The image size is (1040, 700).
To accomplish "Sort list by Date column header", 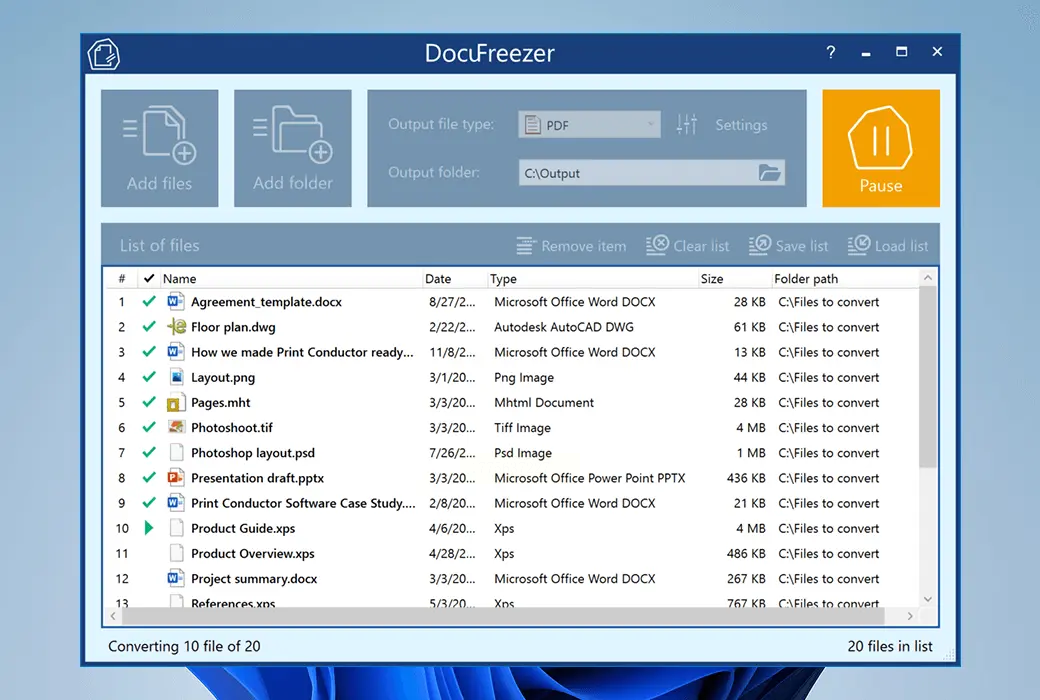I will tap(438, 279).
